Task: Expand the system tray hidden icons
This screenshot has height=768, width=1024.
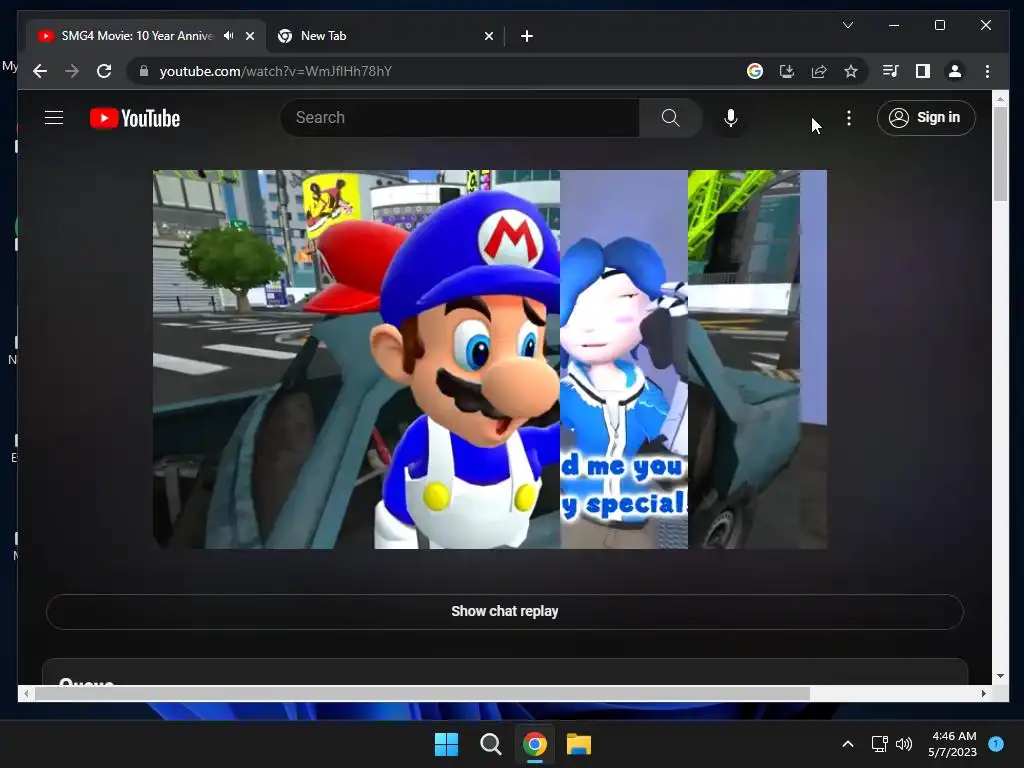Action: pyautogui.click(x=848, y=744)
